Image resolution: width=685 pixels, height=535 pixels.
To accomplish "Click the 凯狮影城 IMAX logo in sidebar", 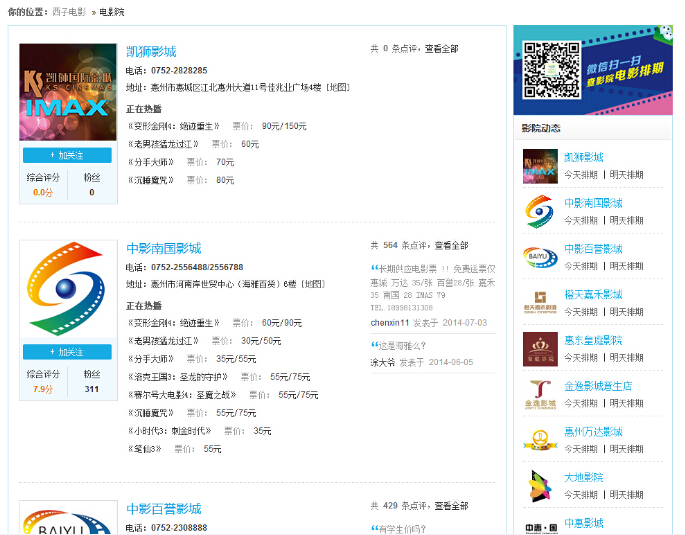I will 540,166.
